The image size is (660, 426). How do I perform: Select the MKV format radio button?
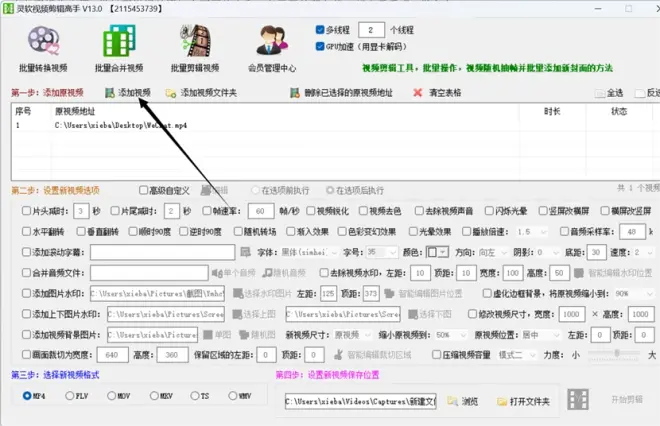(154, 396)
